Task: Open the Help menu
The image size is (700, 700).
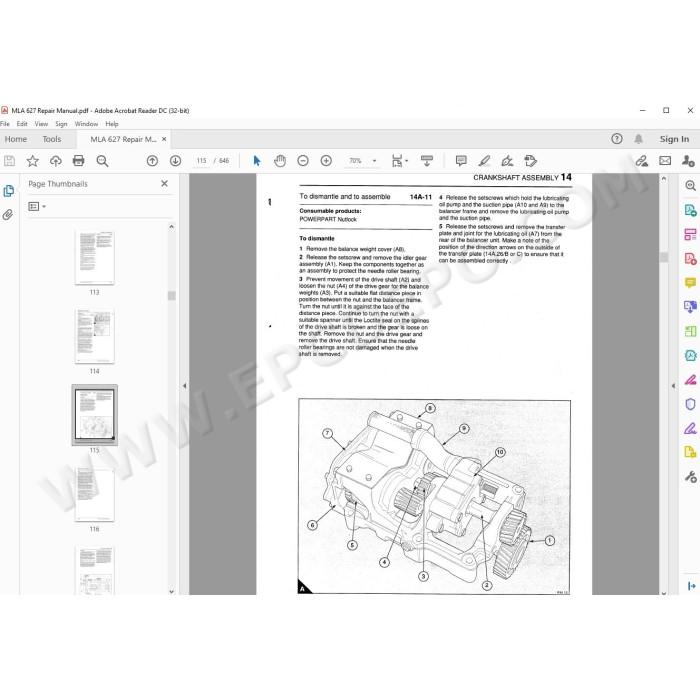Action: tap(112, 124)
